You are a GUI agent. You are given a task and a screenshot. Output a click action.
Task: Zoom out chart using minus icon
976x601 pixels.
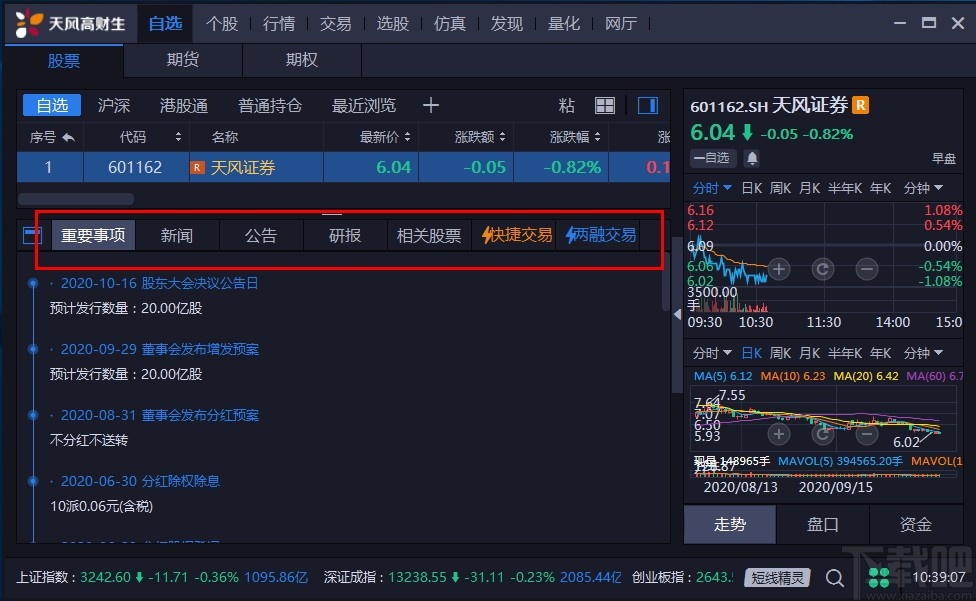coord(866,268)
